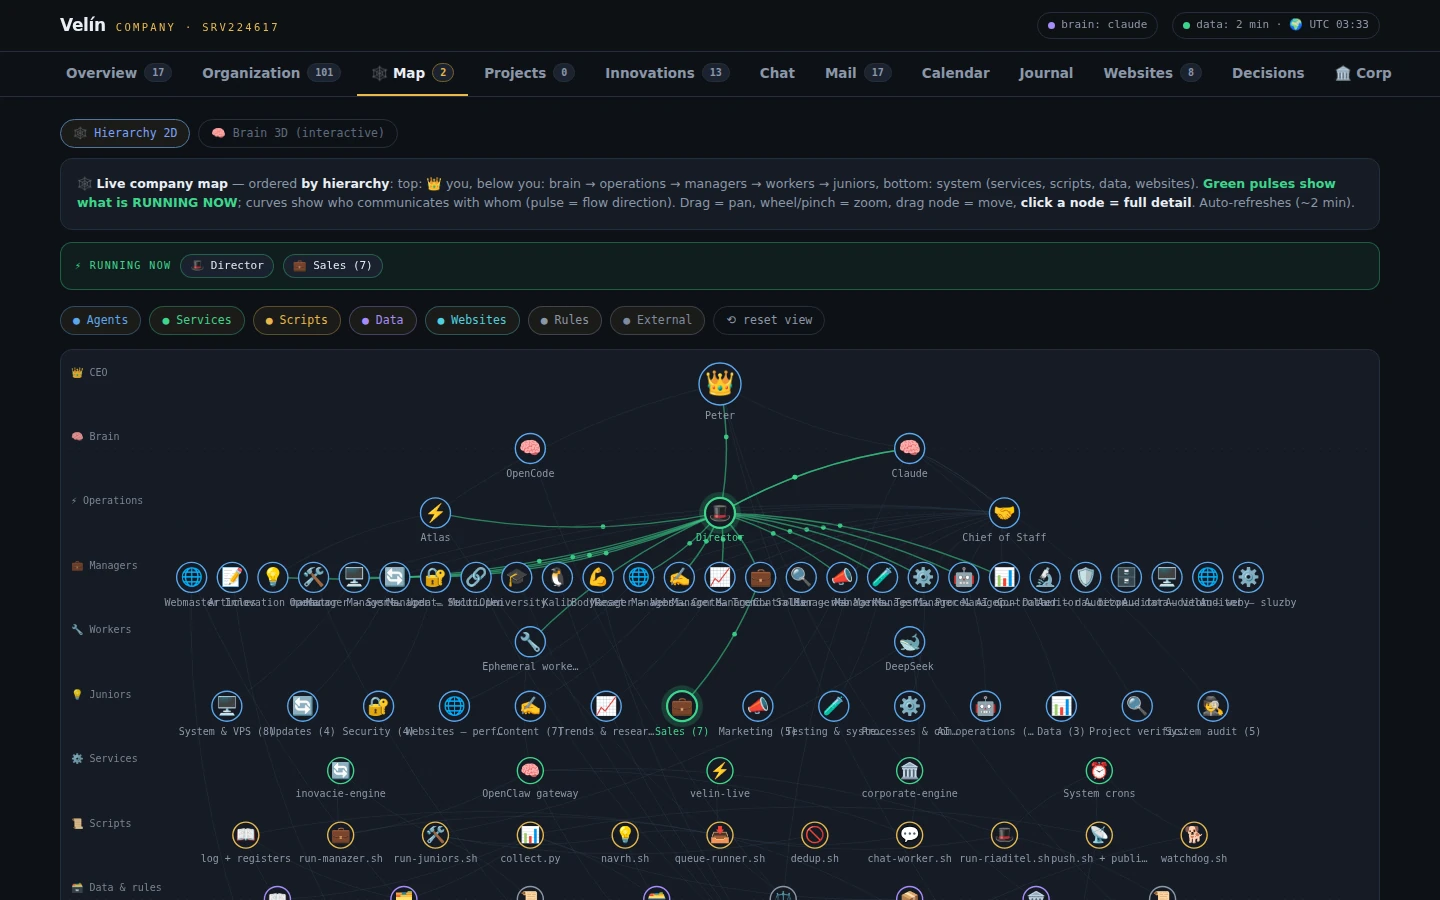The image size is (1440, 900).
Task: Click the Data & rules row label
Action: tap(117, 888)
